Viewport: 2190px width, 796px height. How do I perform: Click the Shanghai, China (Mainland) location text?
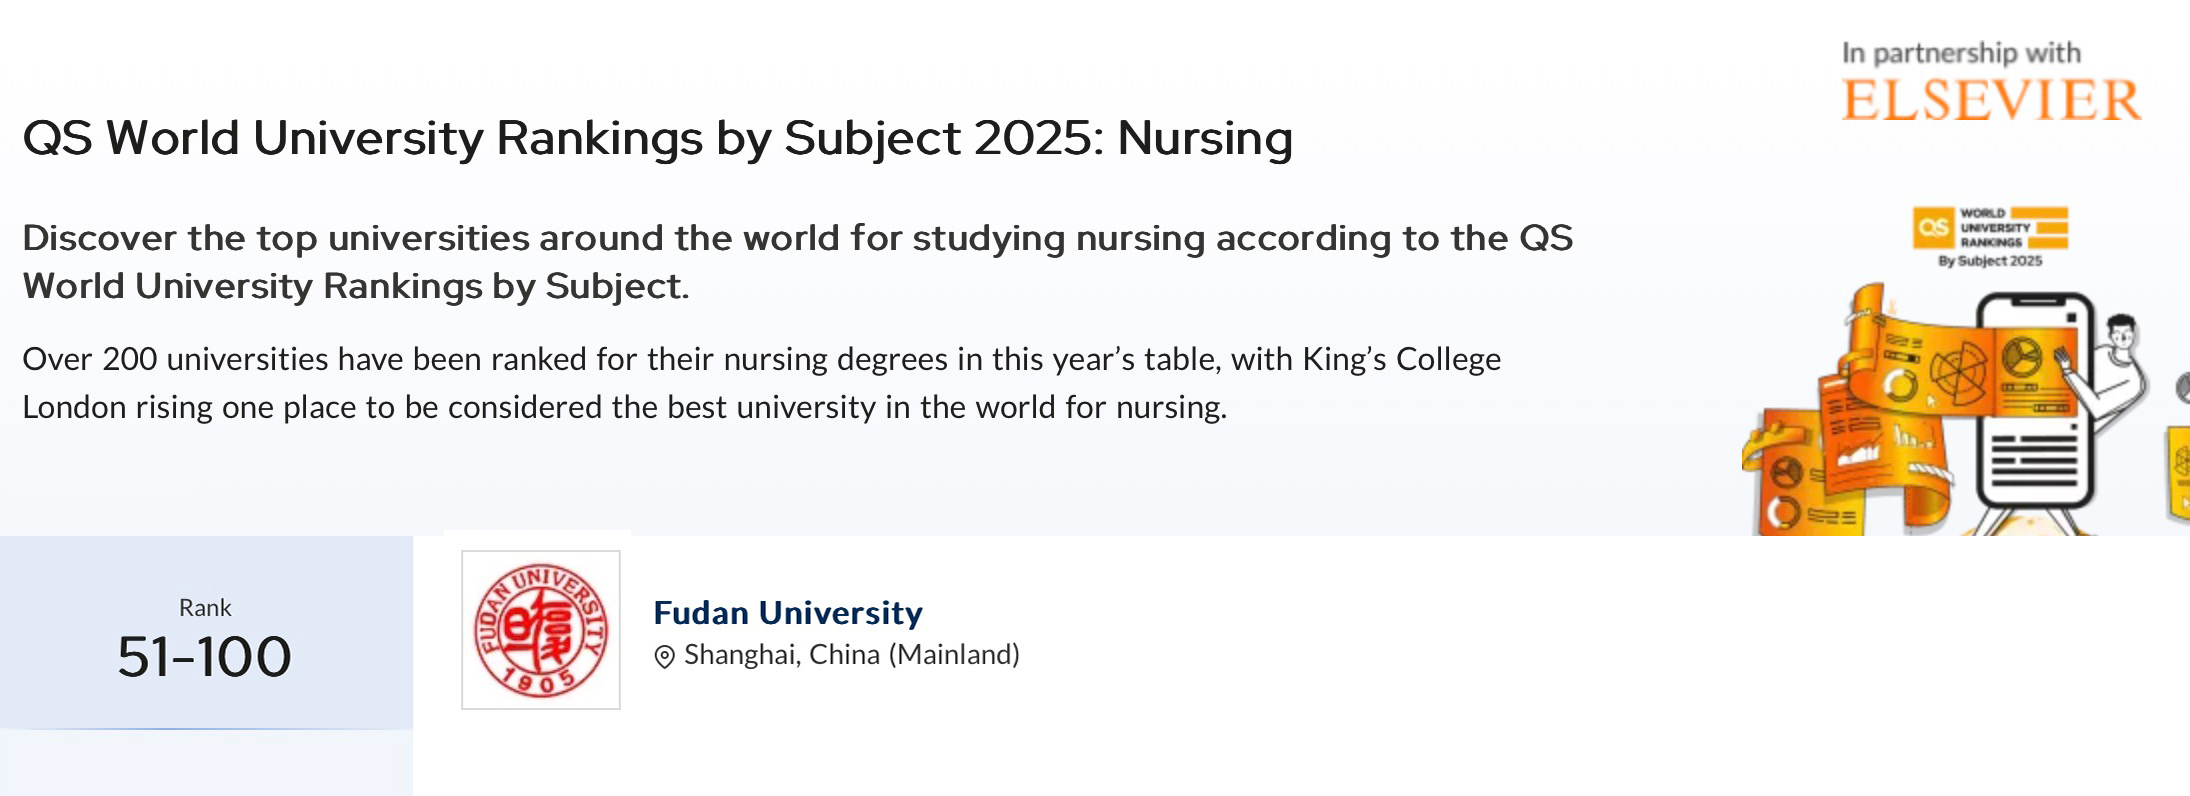click(x=852, y=655)
